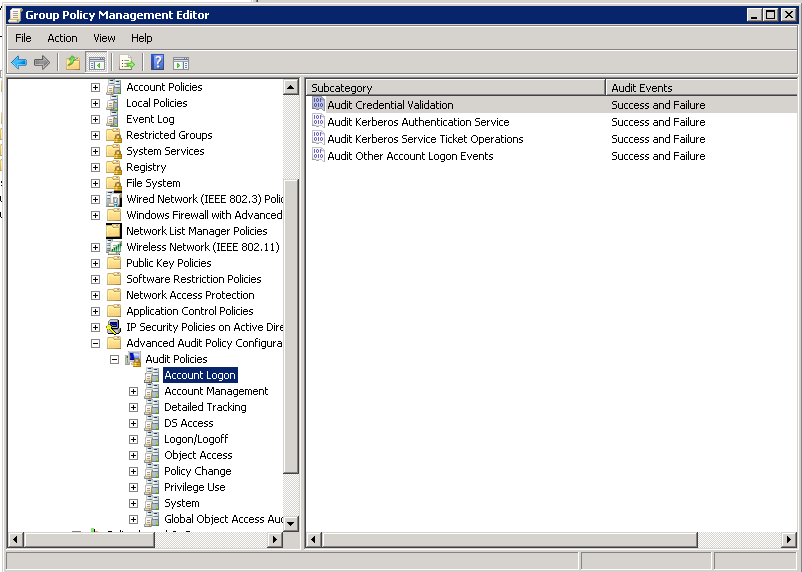Click tree pane vertical scrollbar up arrow
Viewport: 802px width, 572px height.
click(291, 87)
